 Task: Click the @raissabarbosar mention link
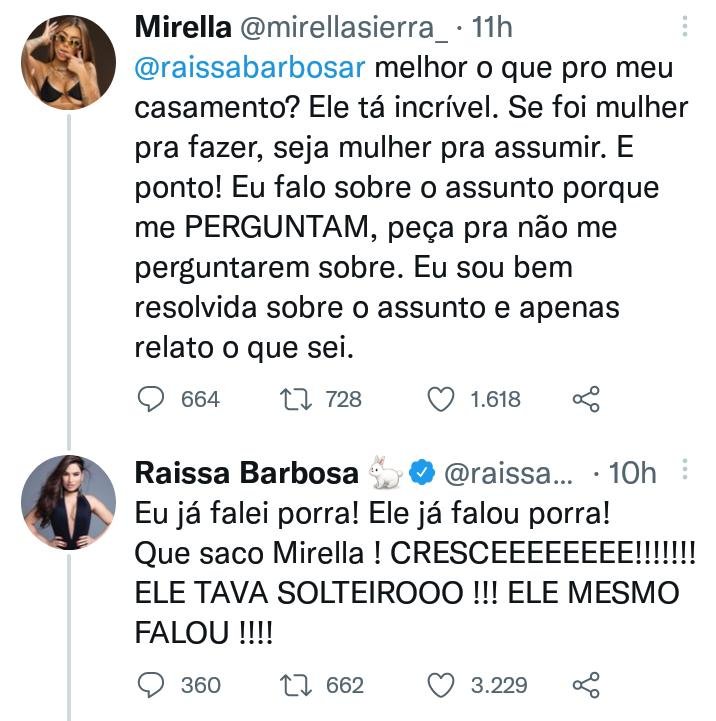[x=250, y=68]
